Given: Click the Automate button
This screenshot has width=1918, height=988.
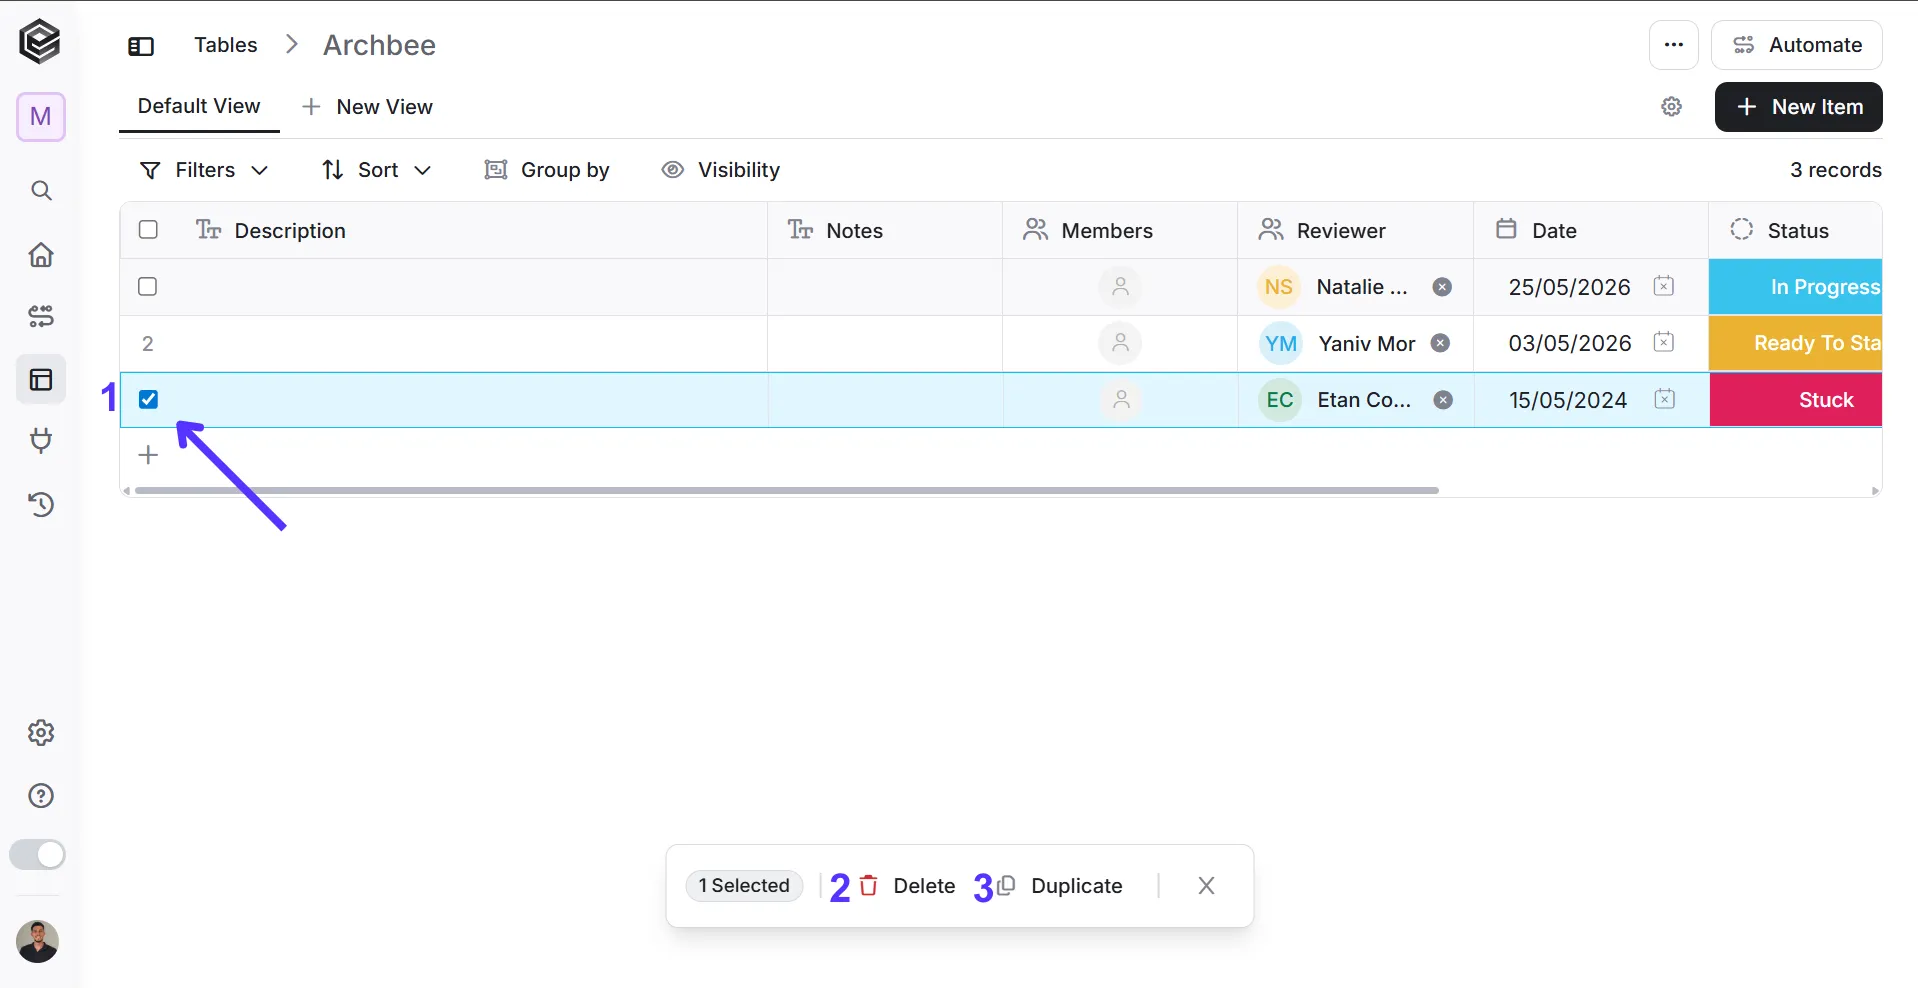Looking at the screenshot, I should (x=1797, y=45).
